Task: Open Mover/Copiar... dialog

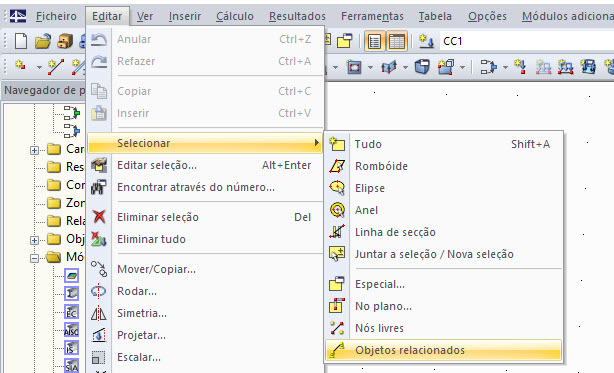Action: pos(205,269)
